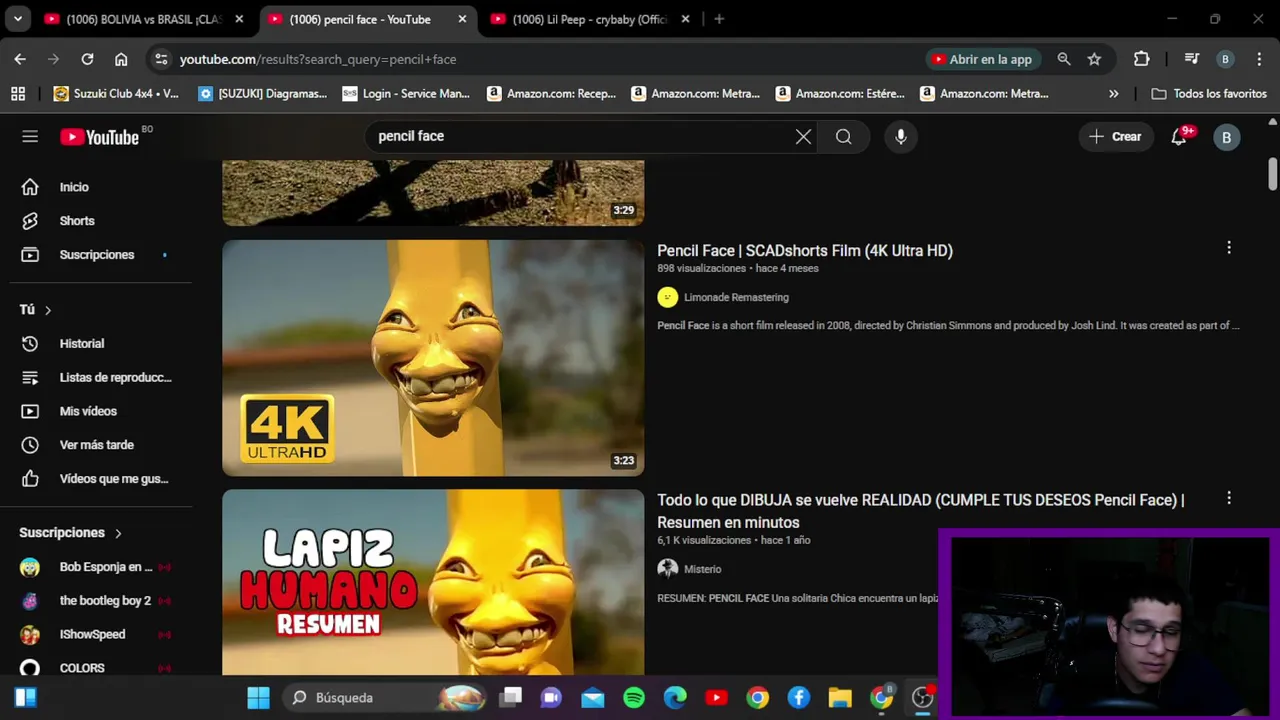
Task: Open the Limonade Remastering channel
Action: pyautogui.click(x=736, y=297)
